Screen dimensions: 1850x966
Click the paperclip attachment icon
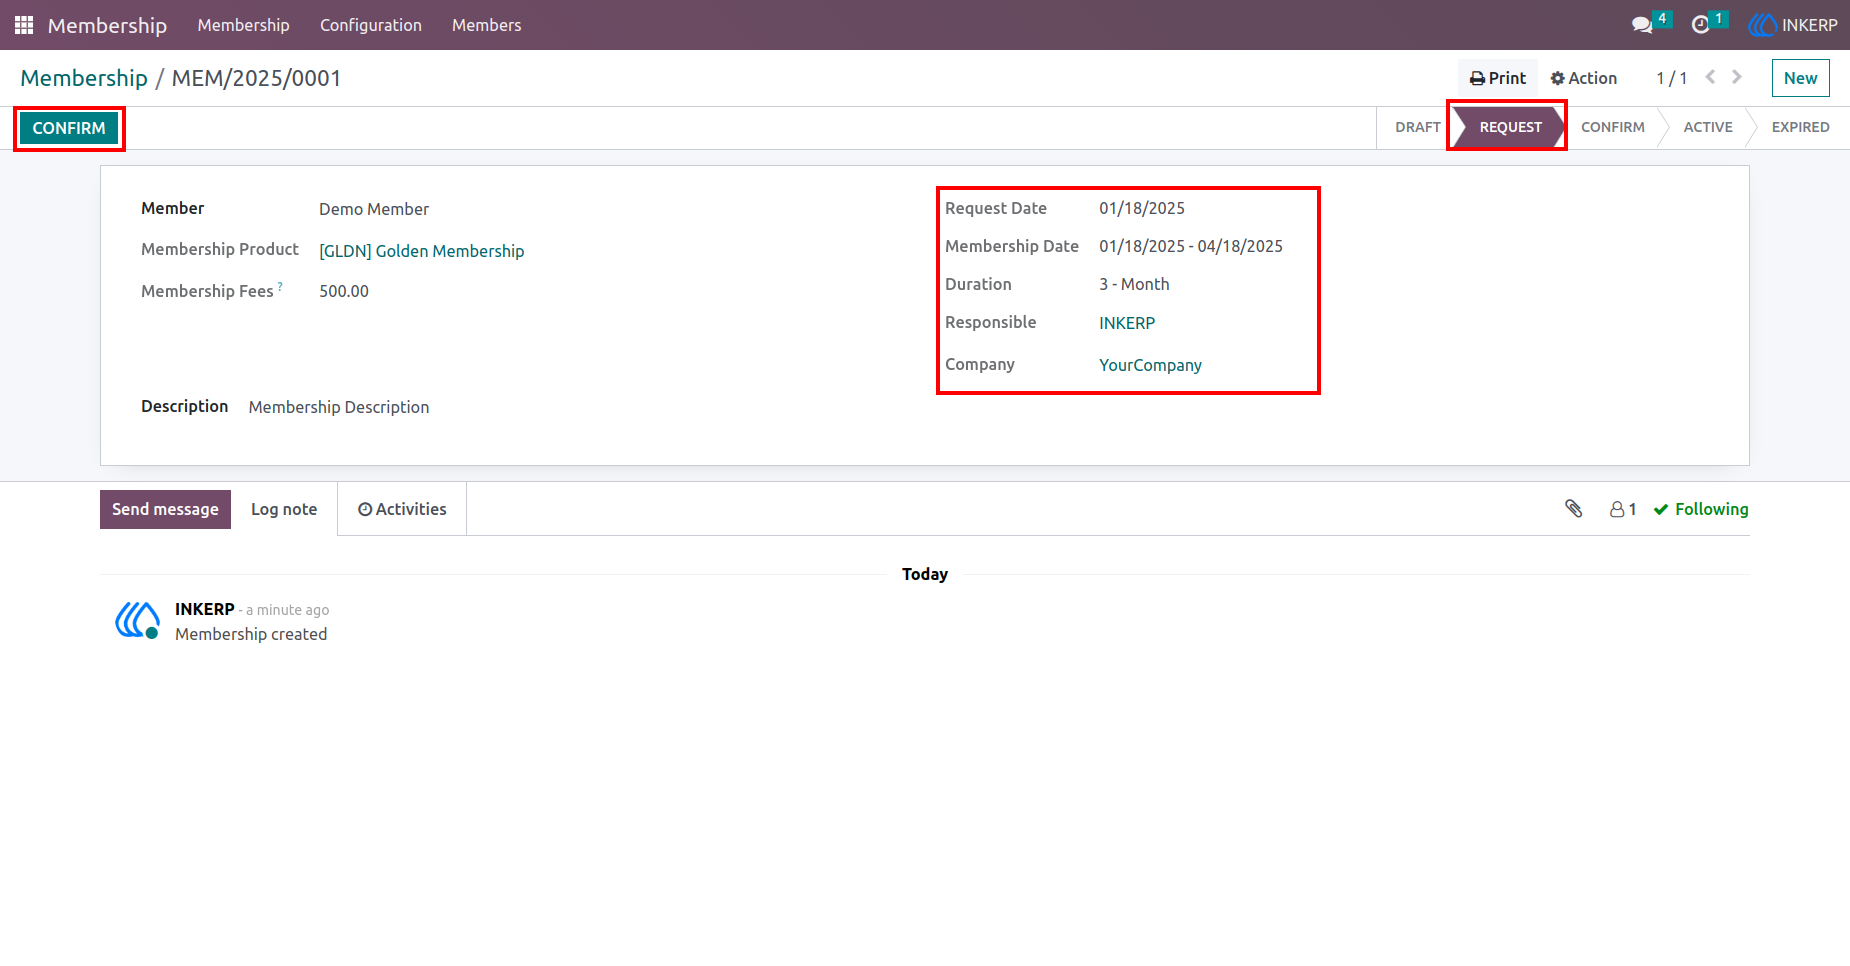click(x=1574, y=509)
